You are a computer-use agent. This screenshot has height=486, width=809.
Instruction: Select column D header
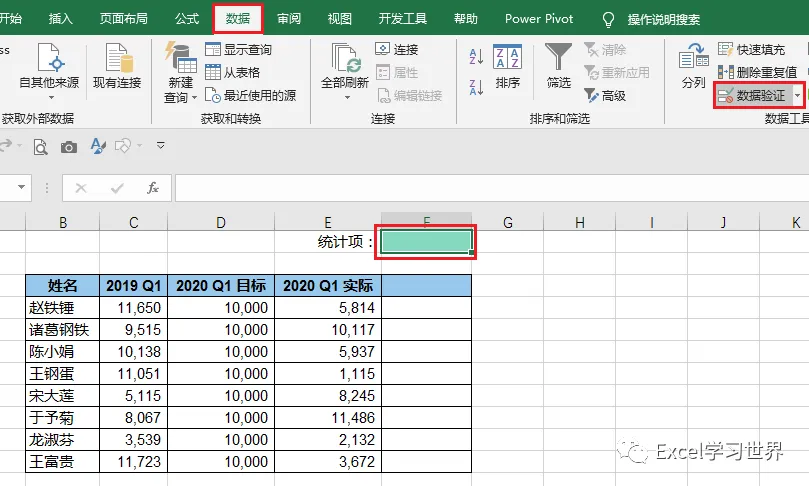(221, 222)
